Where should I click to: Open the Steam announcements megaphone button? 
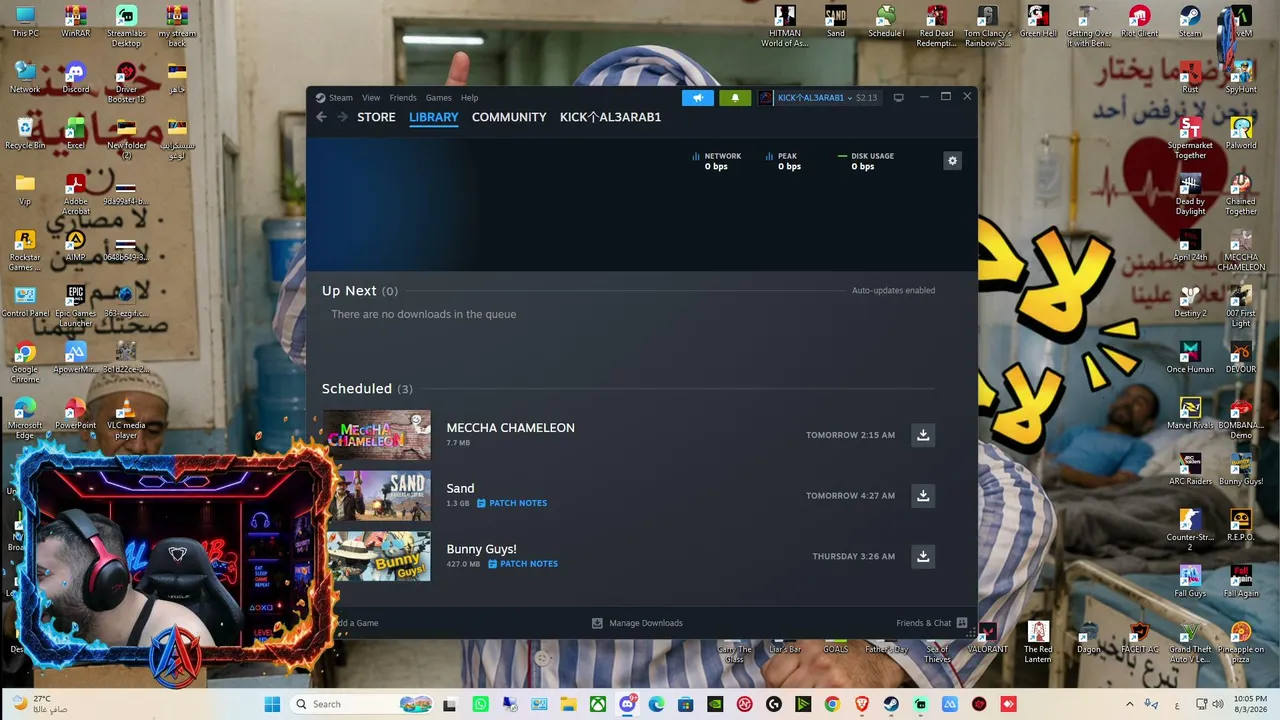point(698,98)
